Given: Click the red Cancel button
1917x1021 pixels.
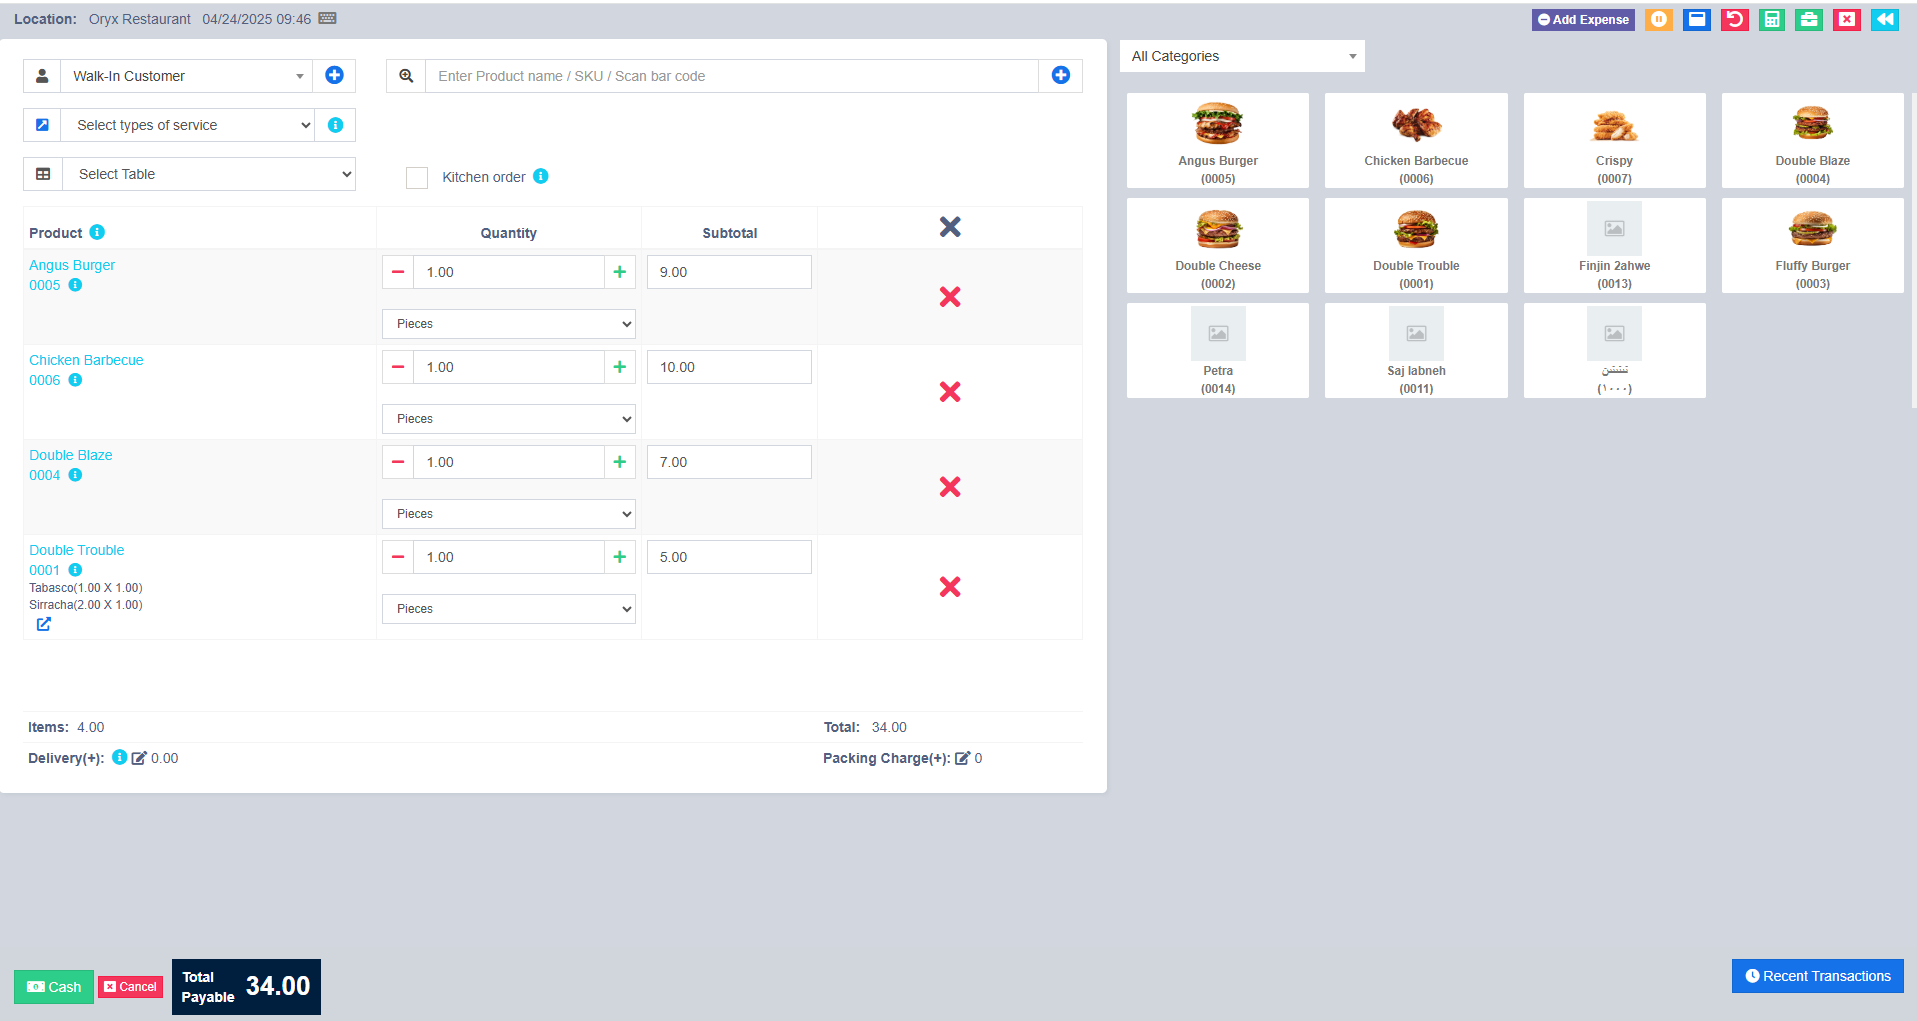Looking at the screenshot, I should point(130,987).
